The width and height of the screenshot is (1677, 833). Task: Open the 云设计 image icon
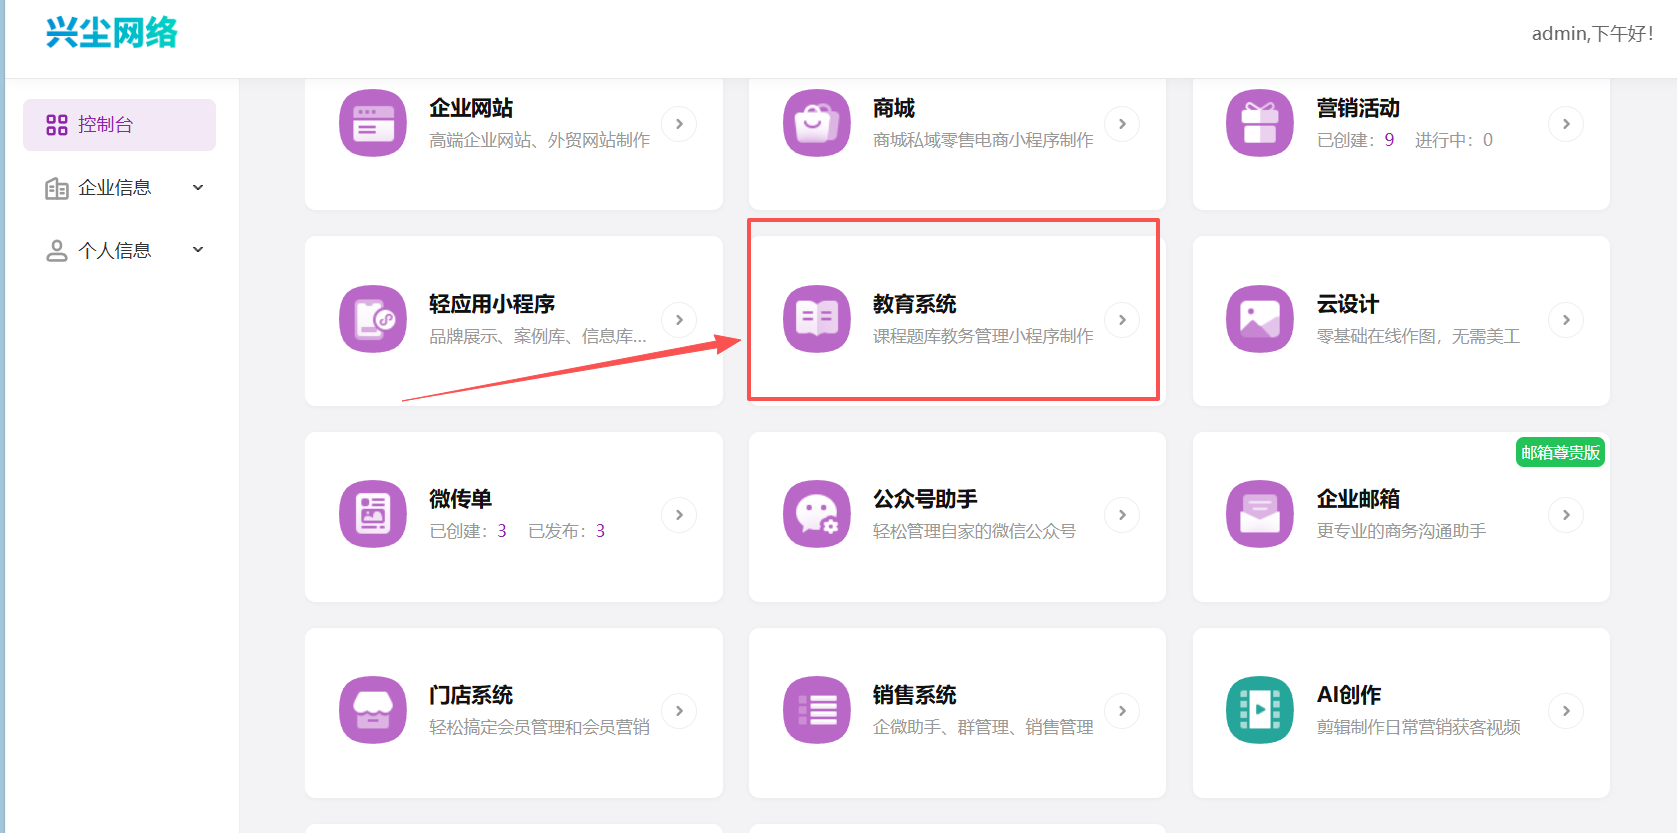(1260, 320)
